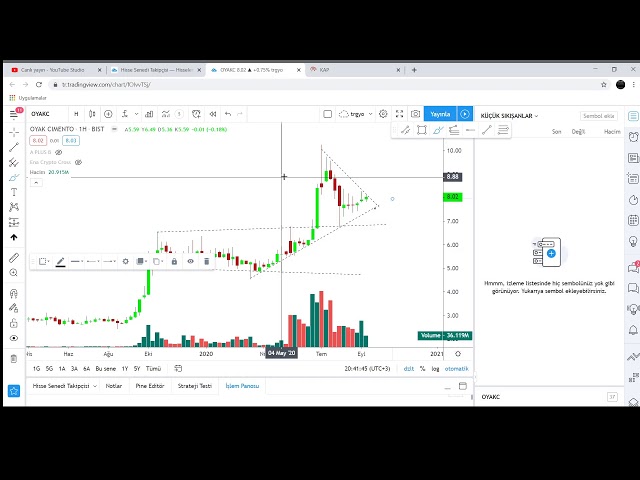Select the trend line drawing tool

[x=14, y=147]
